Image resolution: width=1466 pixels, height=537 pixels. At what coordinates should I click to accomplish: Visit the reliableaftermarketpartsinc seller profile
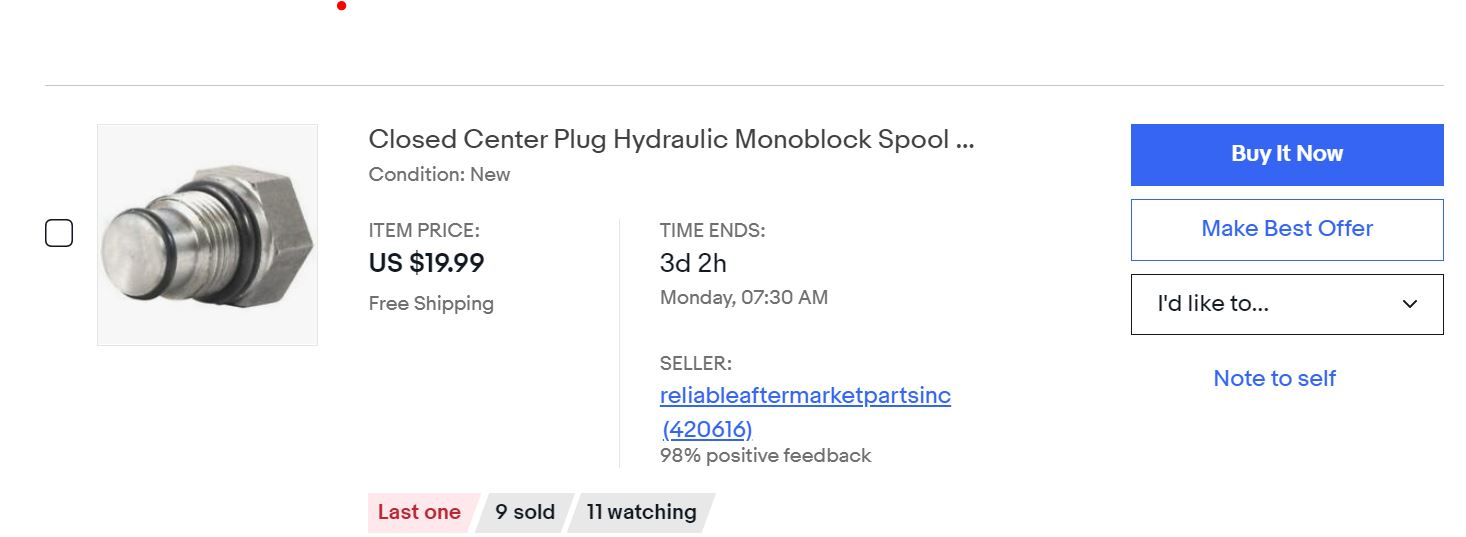point(805,395)
